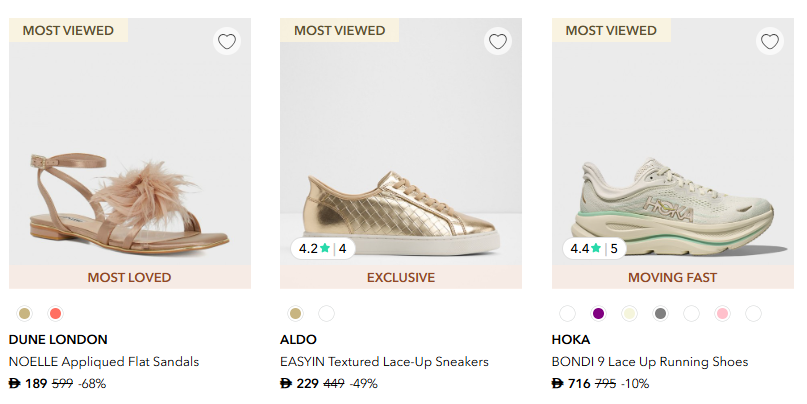The image size is (807, 404).
Task: Open BONDI 9 Lace Up Running Shoes
Action: pos(650,361)
